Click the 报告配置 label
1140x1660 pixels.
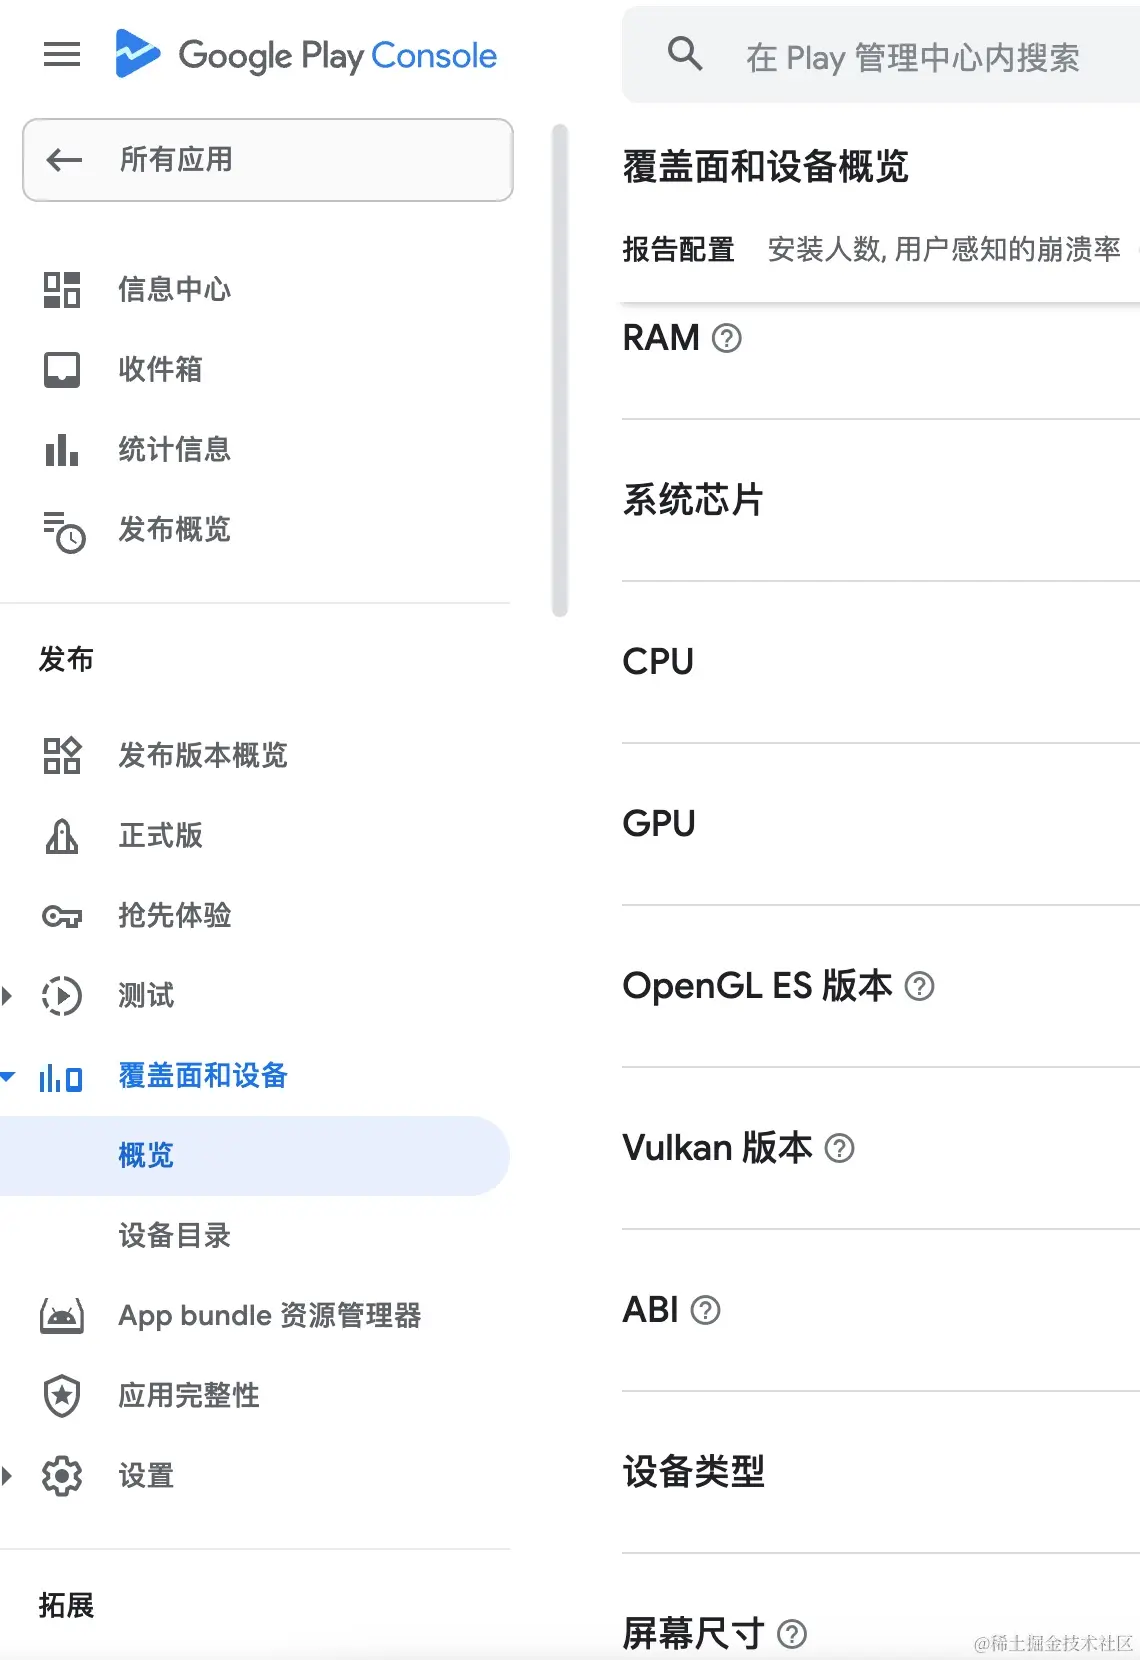pos(679,250)
